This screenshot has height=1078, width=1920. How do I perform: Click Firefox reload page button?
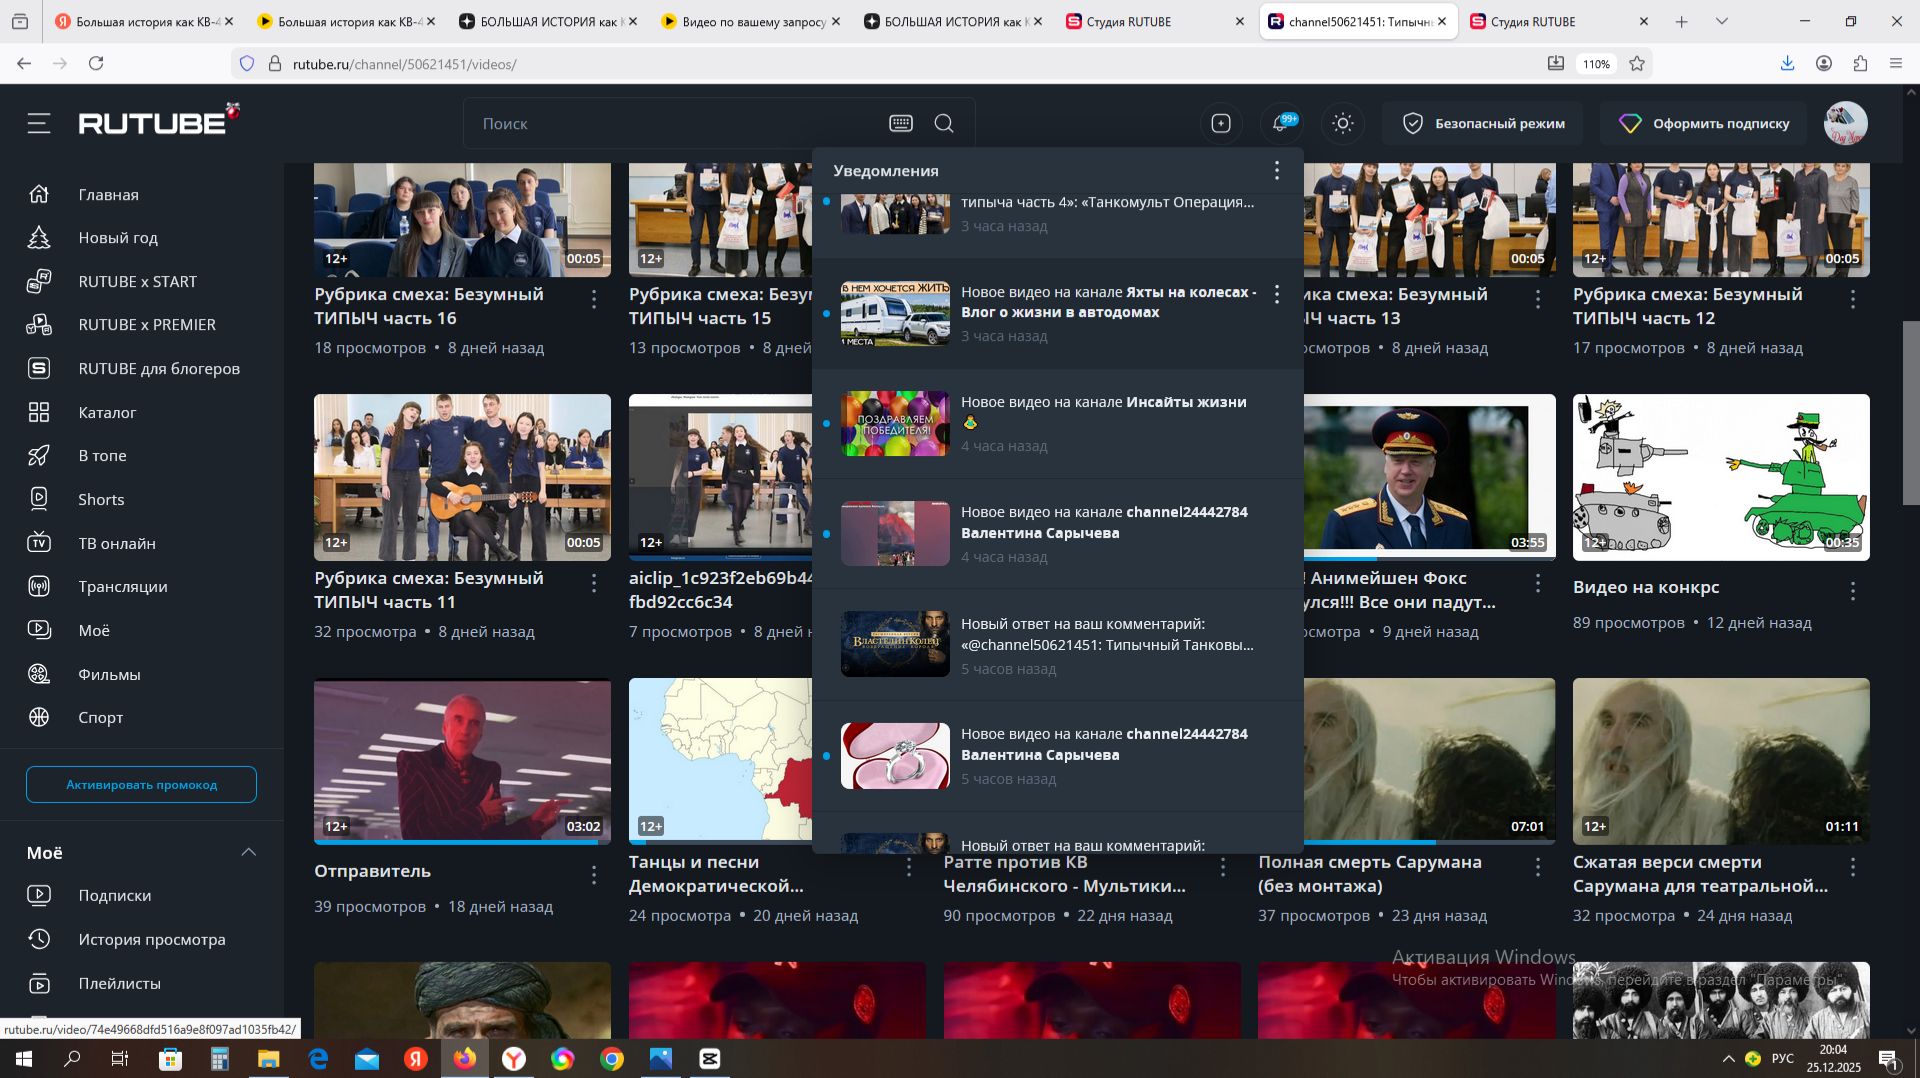[x=96, y=63]
